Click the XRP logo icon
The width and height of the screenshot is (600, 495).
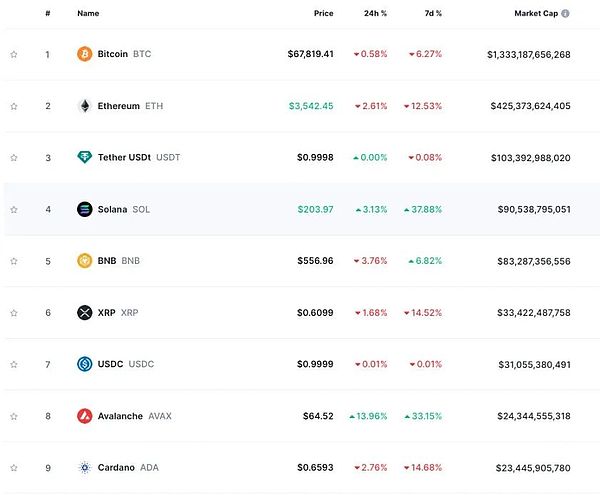click(85, 313)
